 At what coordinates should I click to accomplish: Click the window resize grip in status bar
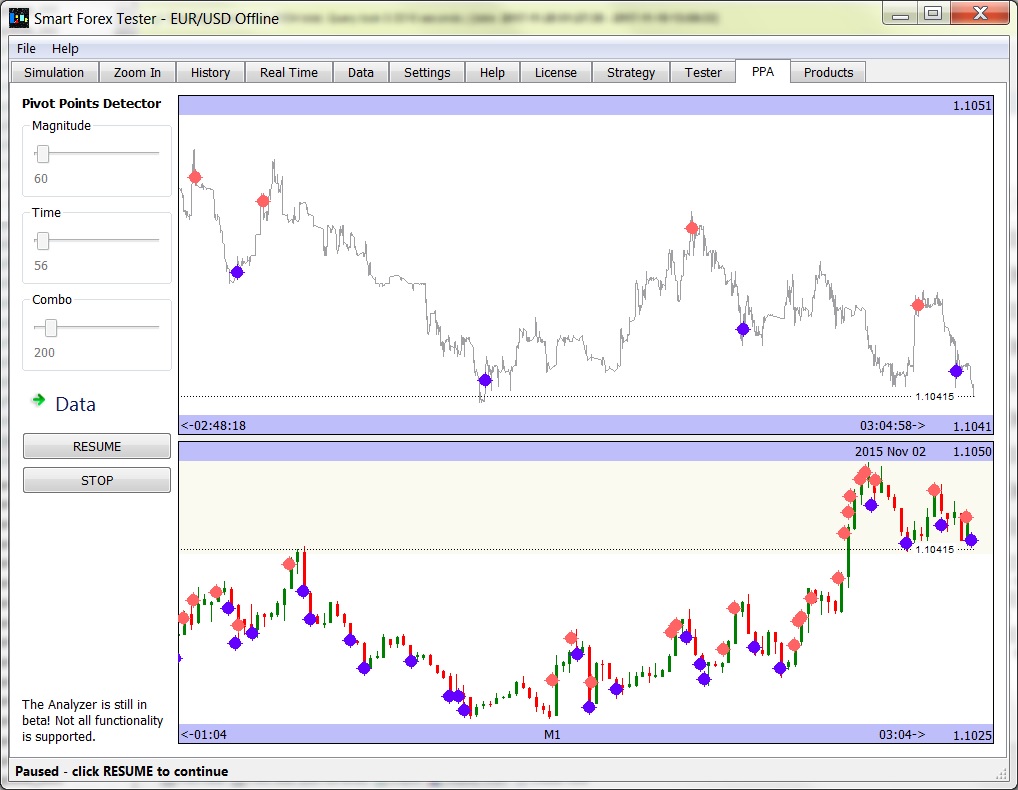click(1000, 772)
